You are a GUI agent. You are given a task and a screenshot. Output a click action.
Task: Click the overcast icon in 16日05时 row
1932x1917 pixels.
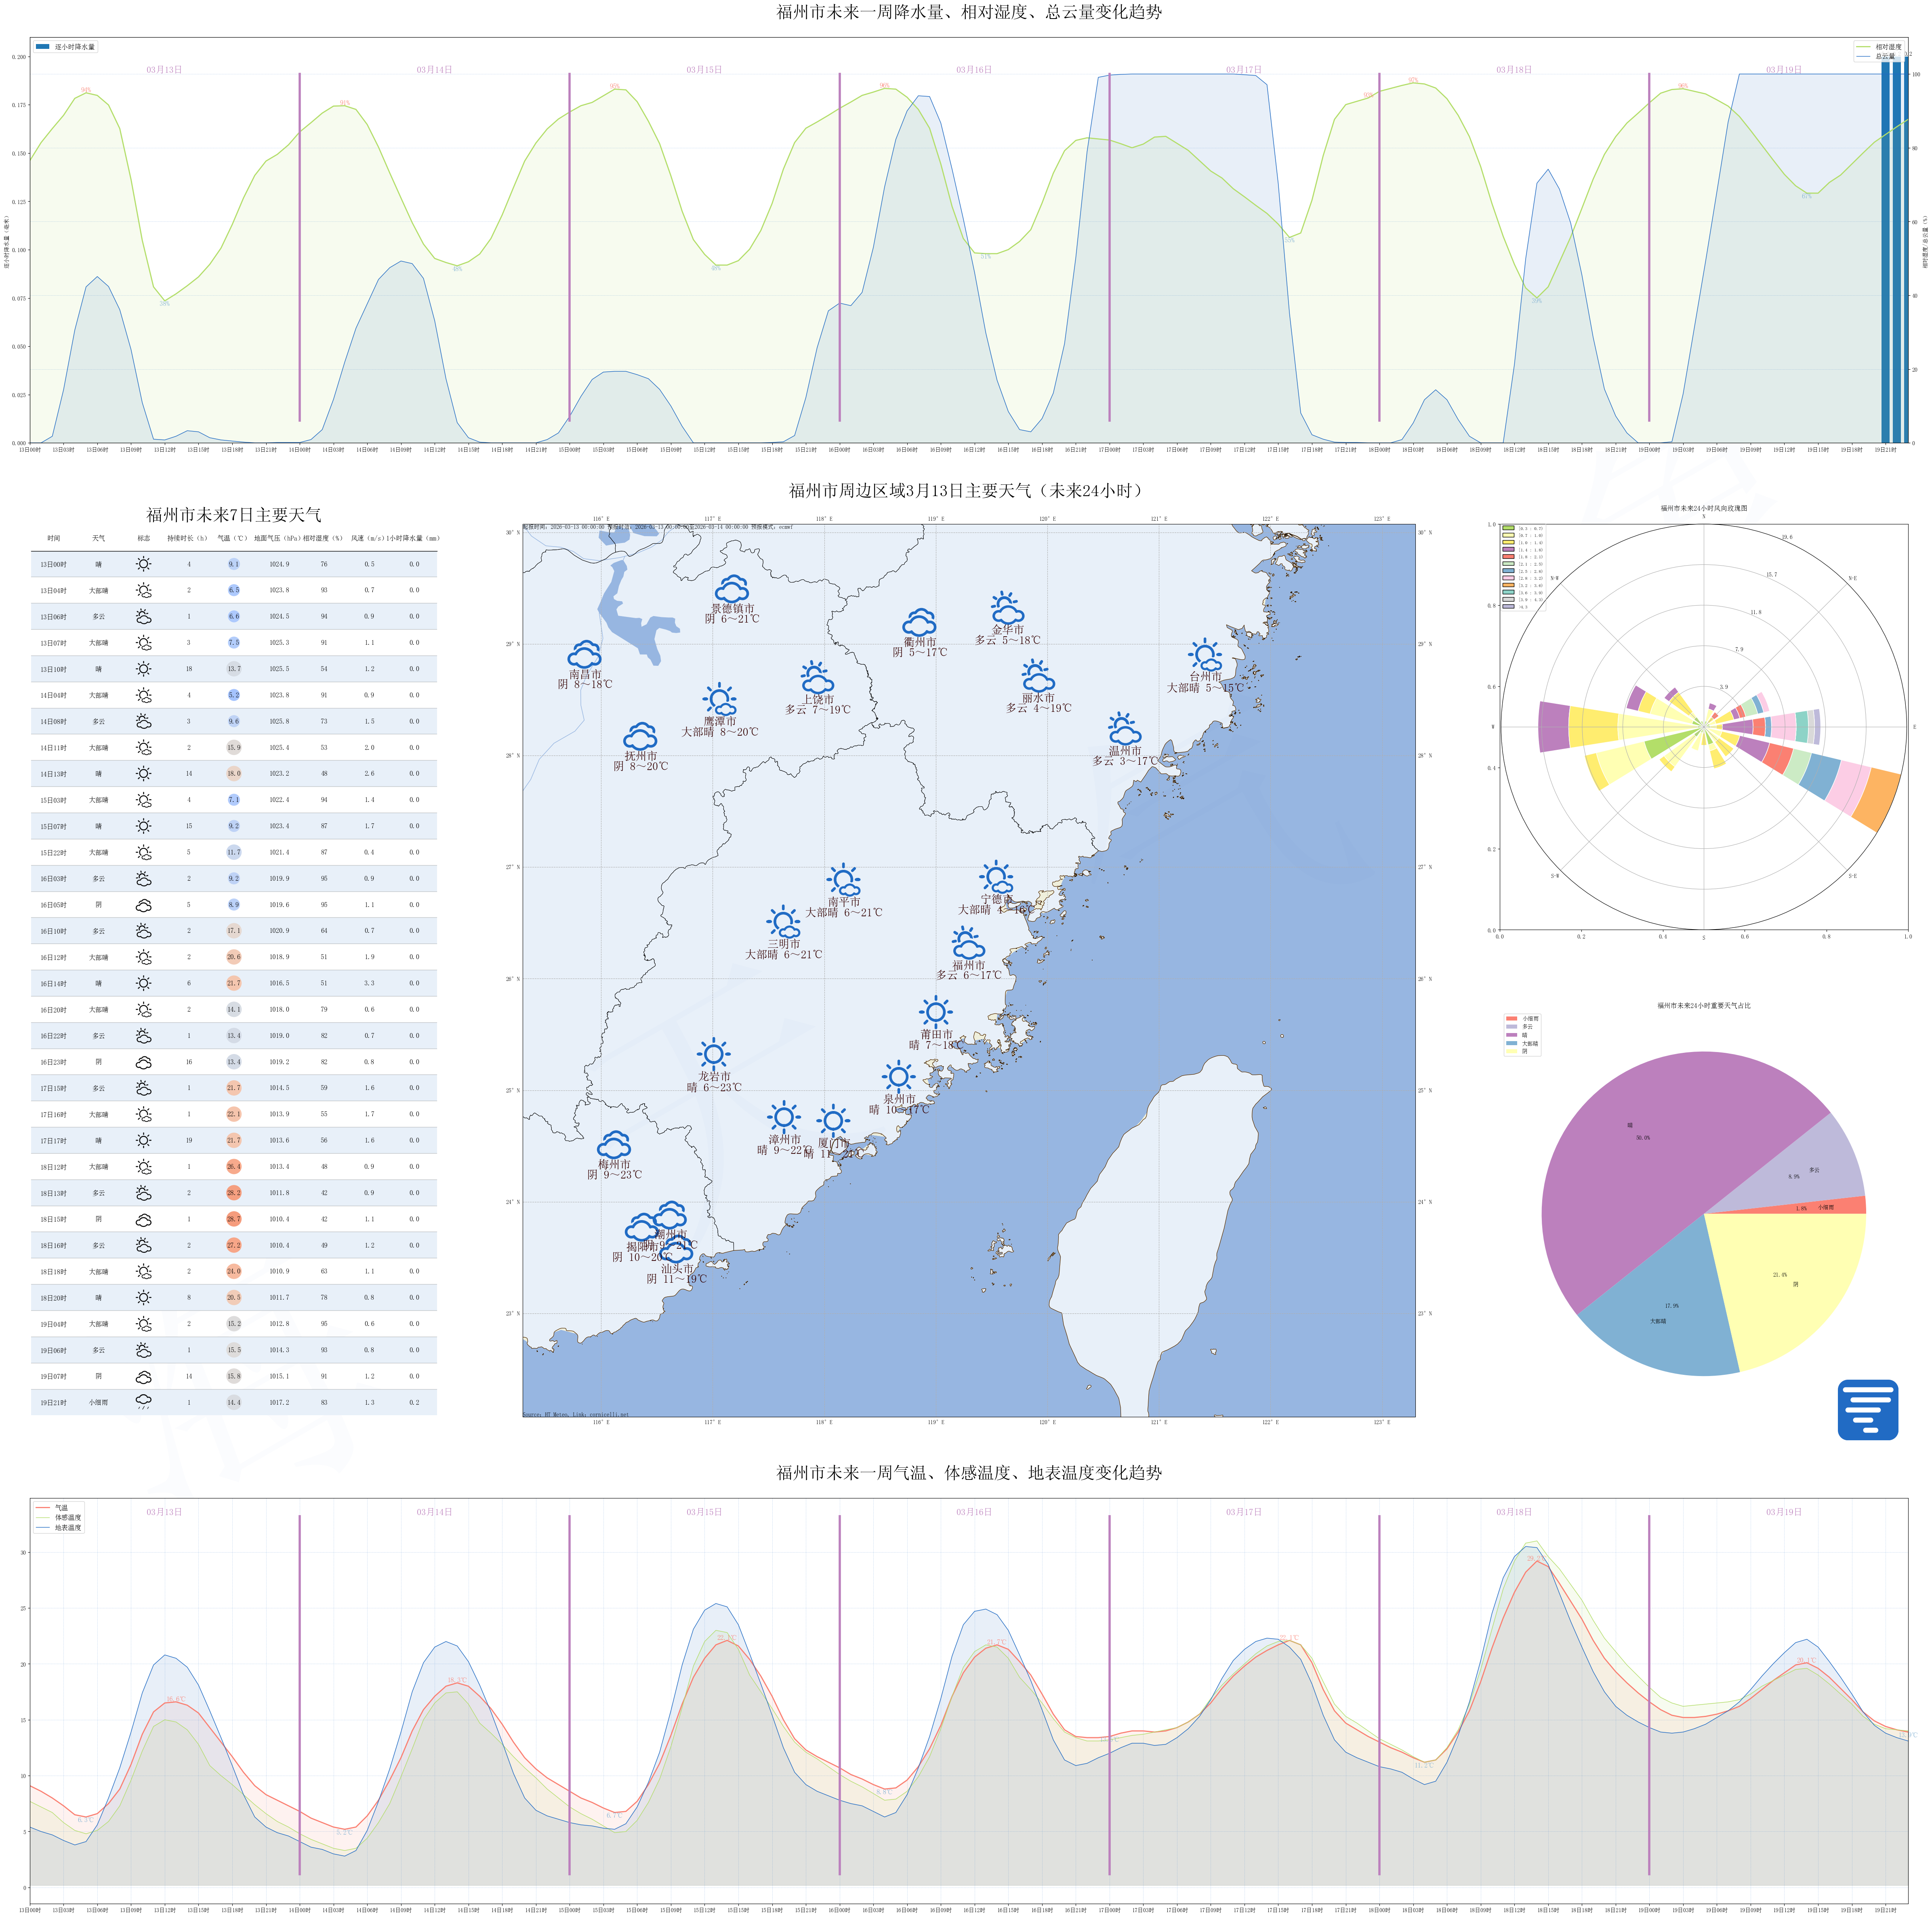pos(143,905)
